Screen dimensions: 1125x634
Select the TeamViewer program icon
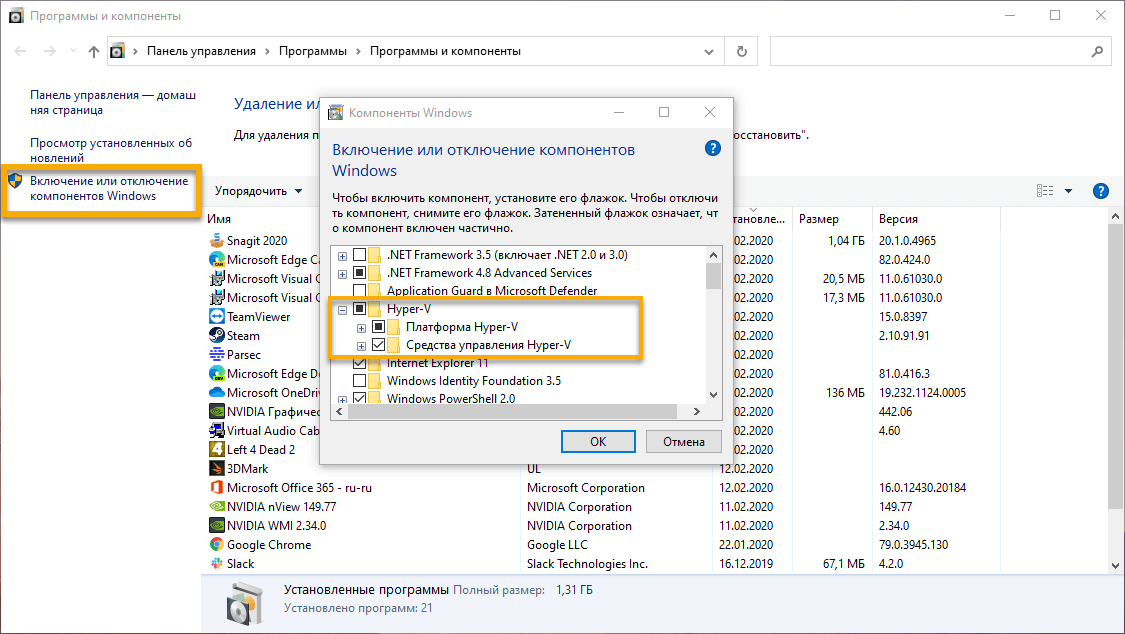point(218,316)
